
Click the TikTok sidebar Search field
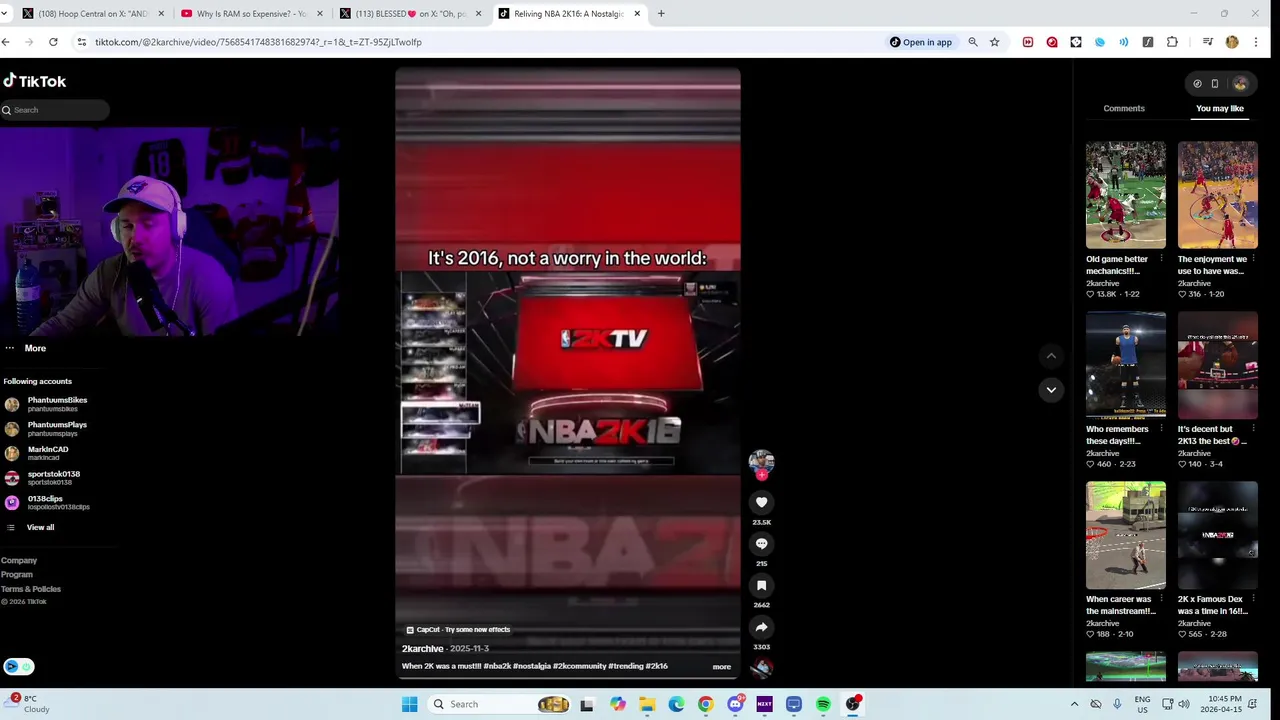coord(55,110)
